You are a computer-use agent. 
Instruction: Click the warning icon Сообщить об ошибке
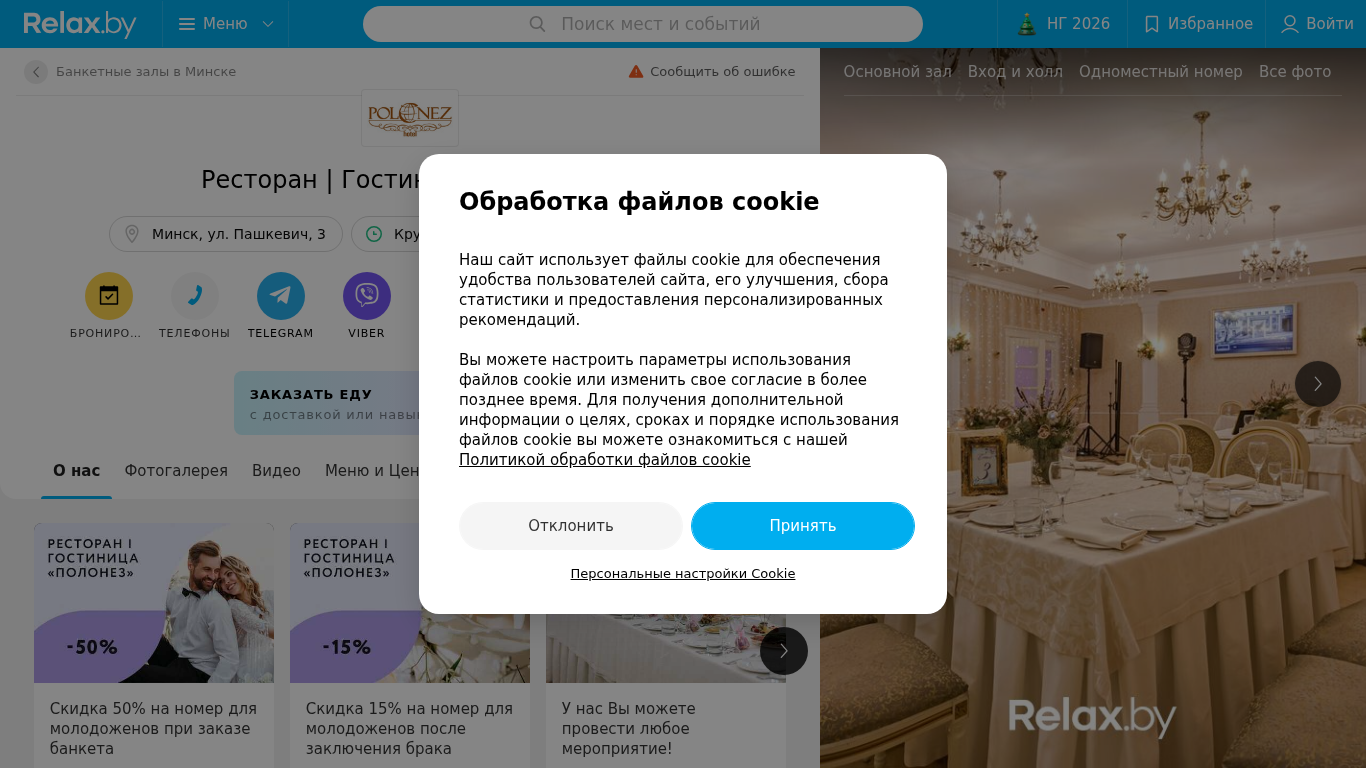point(636,72)
